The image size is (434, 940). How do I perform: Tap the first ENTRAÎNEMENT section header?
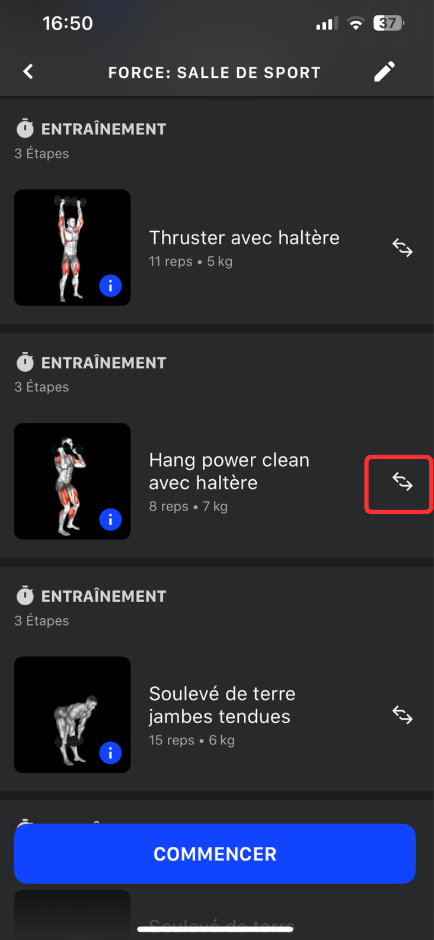coord(91,129)
